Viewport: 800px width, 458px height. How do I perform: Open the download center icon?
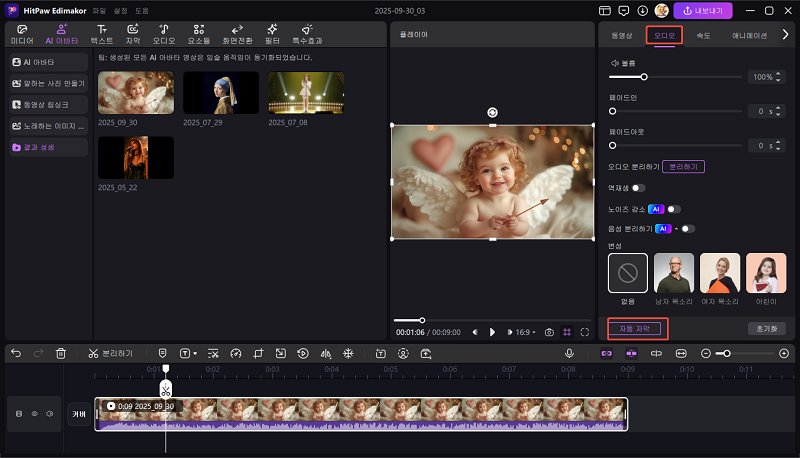(x=642, y=11)
